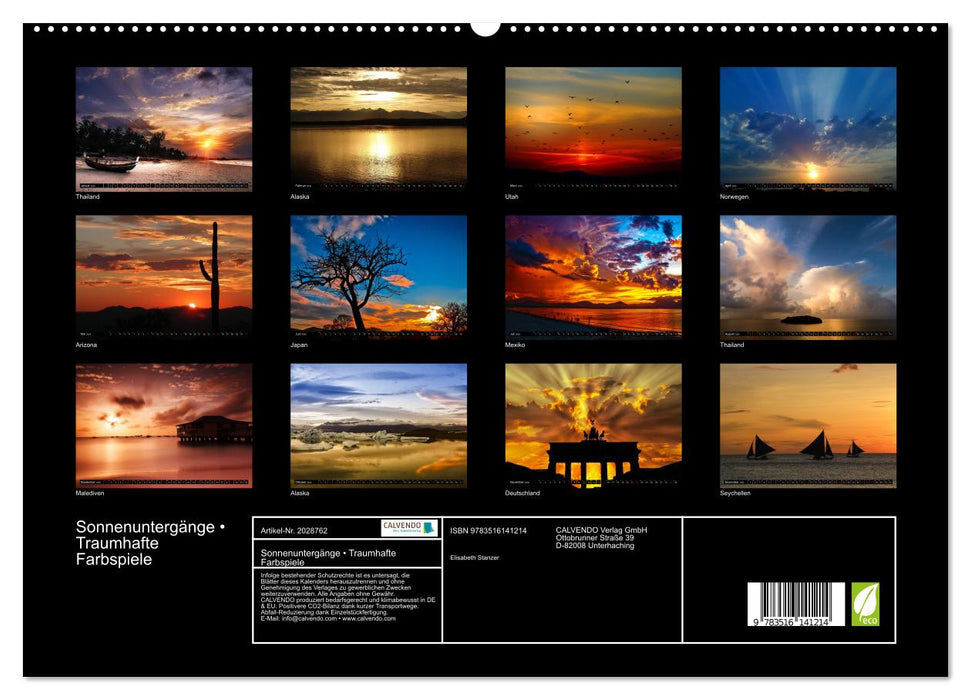Click the barcode number 9783516141214 strip

point(789,623)
